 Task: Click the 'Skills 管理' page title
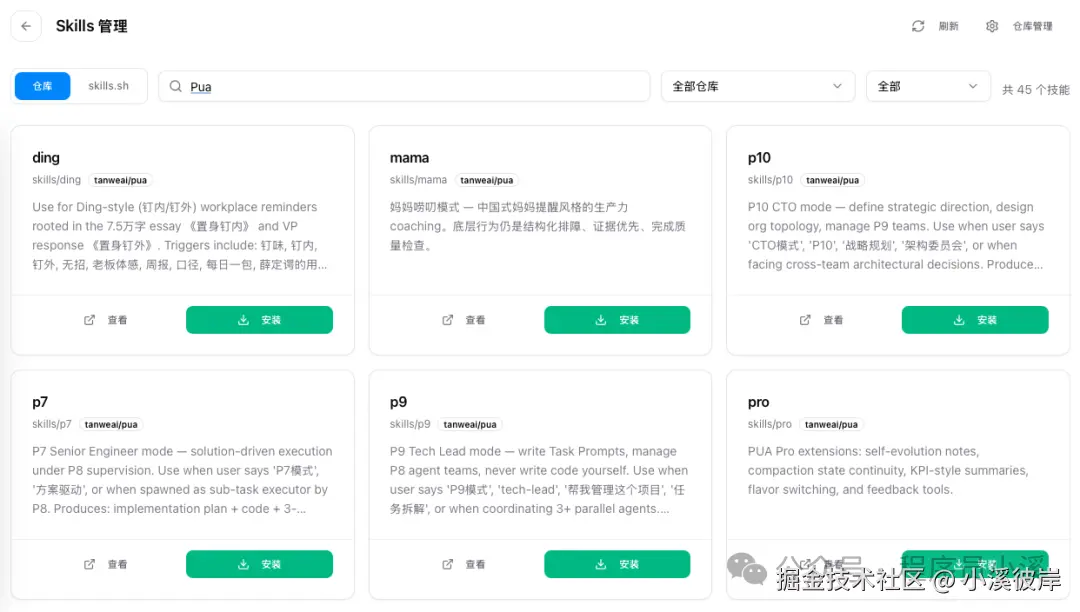92,26
